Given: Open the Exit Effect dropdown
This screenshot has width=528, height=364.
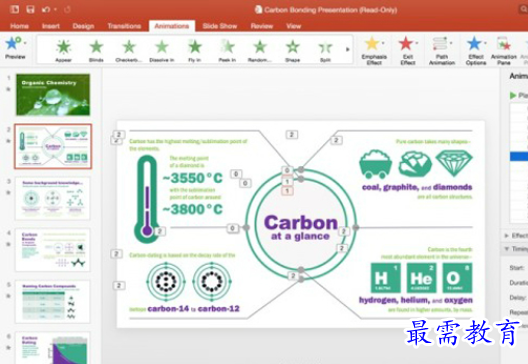Looking at the screenshot, I should coord(407,51).
